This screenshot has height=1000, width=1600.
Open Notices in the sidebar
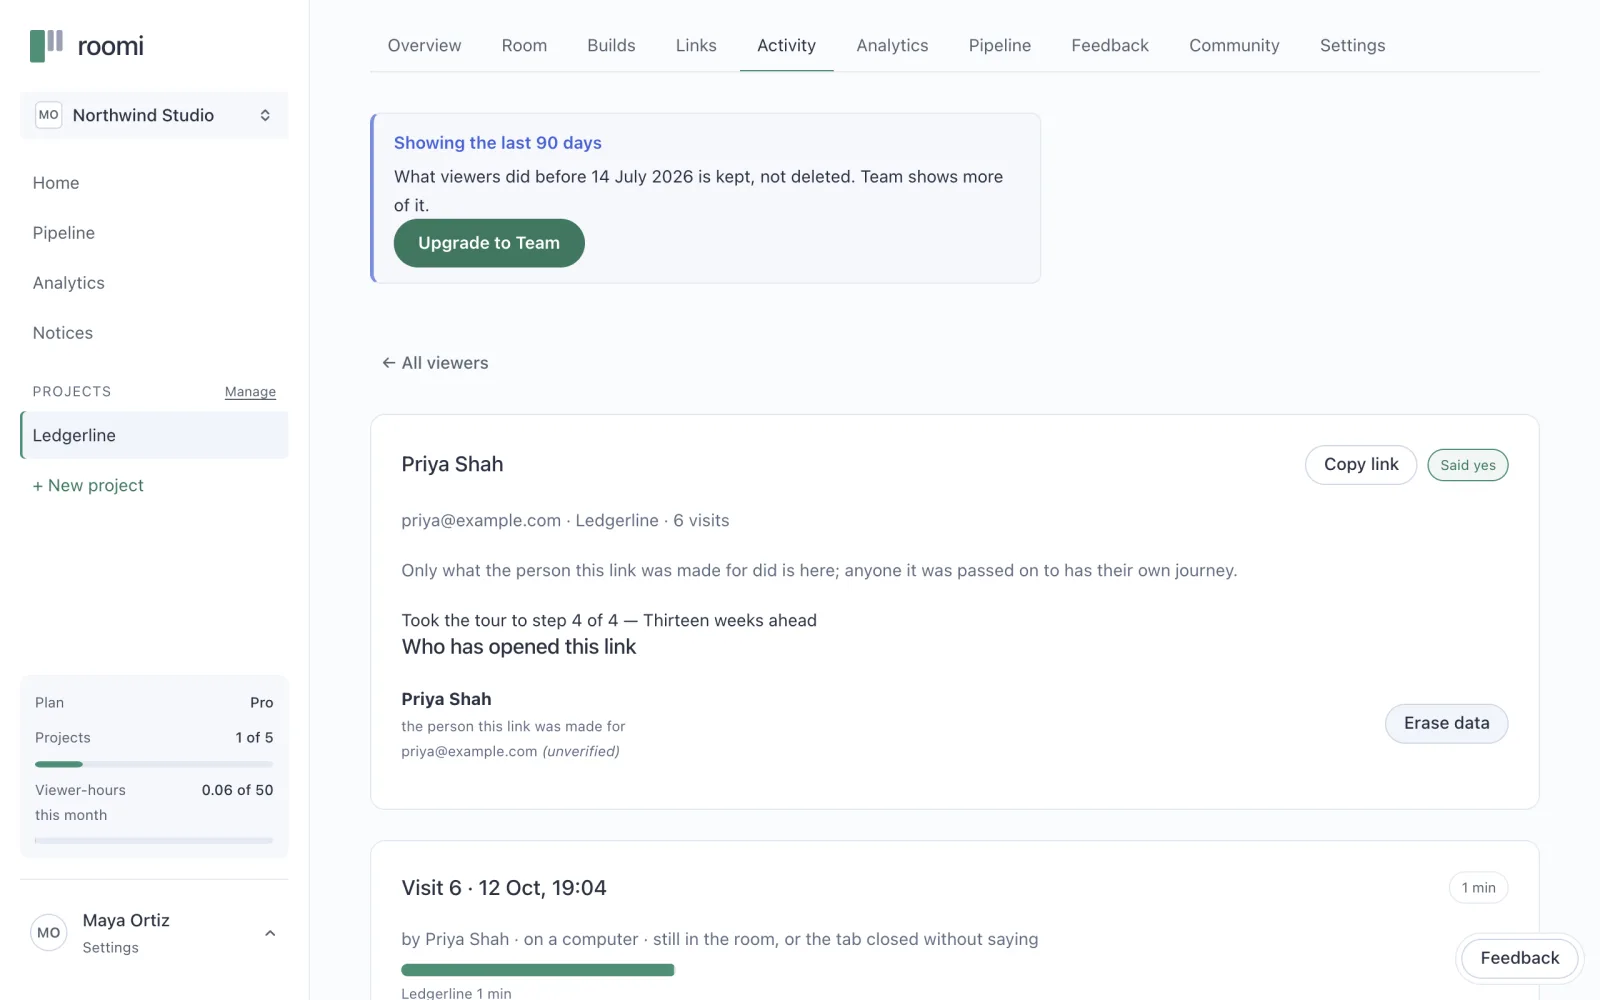63,333
